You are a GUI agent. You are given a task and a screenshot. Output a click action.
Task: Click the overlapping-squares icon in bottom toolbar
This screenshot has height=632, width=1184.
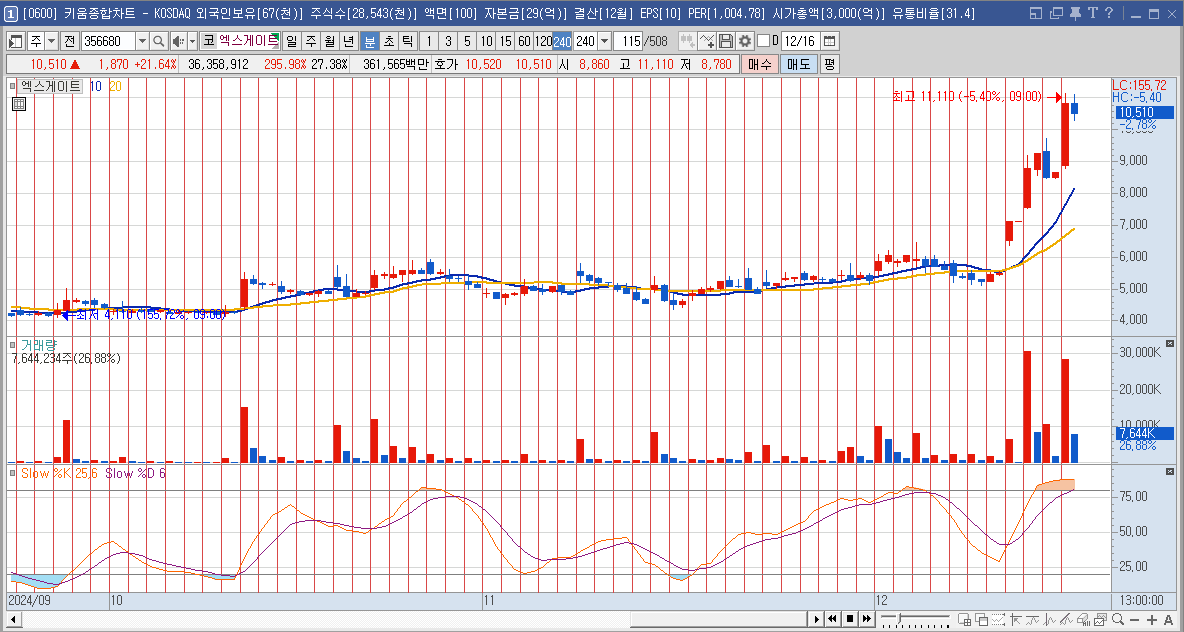(982, 620)
